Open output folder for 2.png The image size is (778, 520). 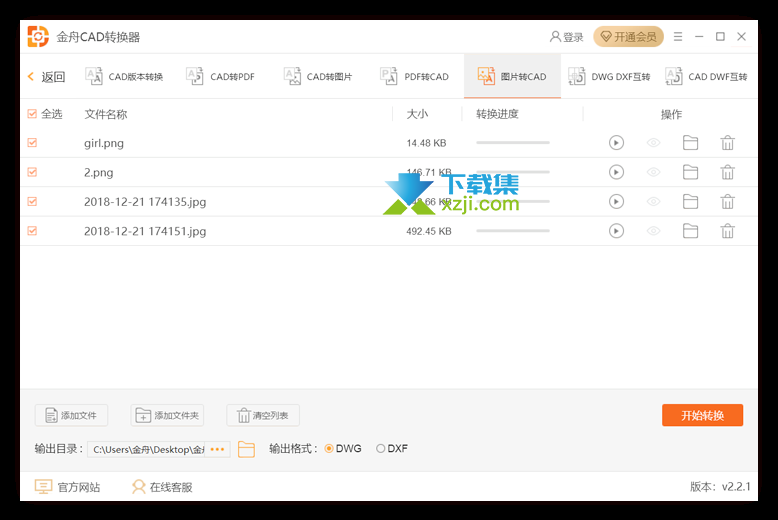click(x=690, y=172)
